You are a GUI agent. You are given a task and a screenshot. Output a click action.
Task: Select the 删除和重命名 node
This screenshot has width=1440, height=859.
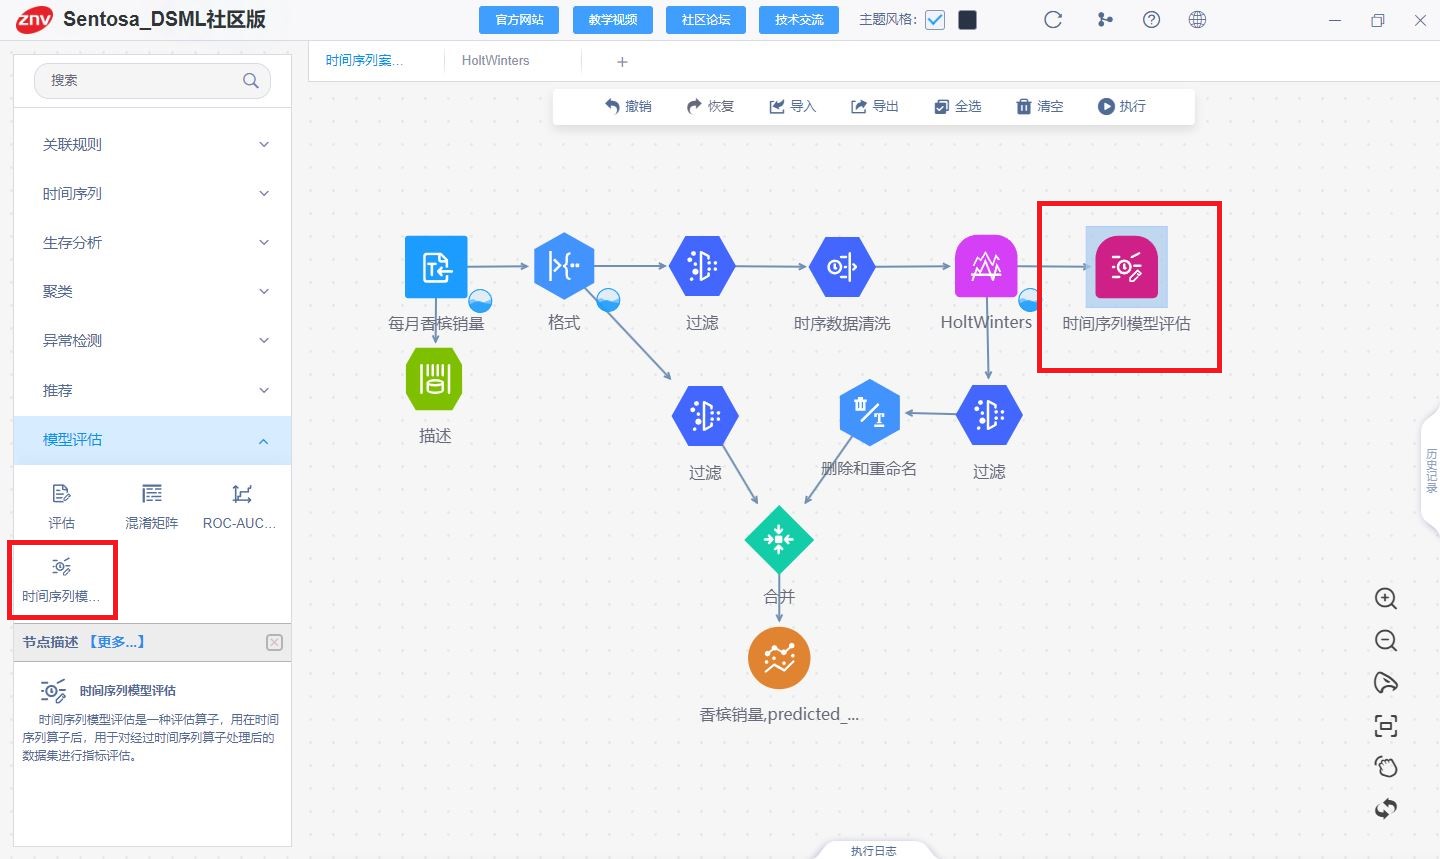(x=870, y=412)
